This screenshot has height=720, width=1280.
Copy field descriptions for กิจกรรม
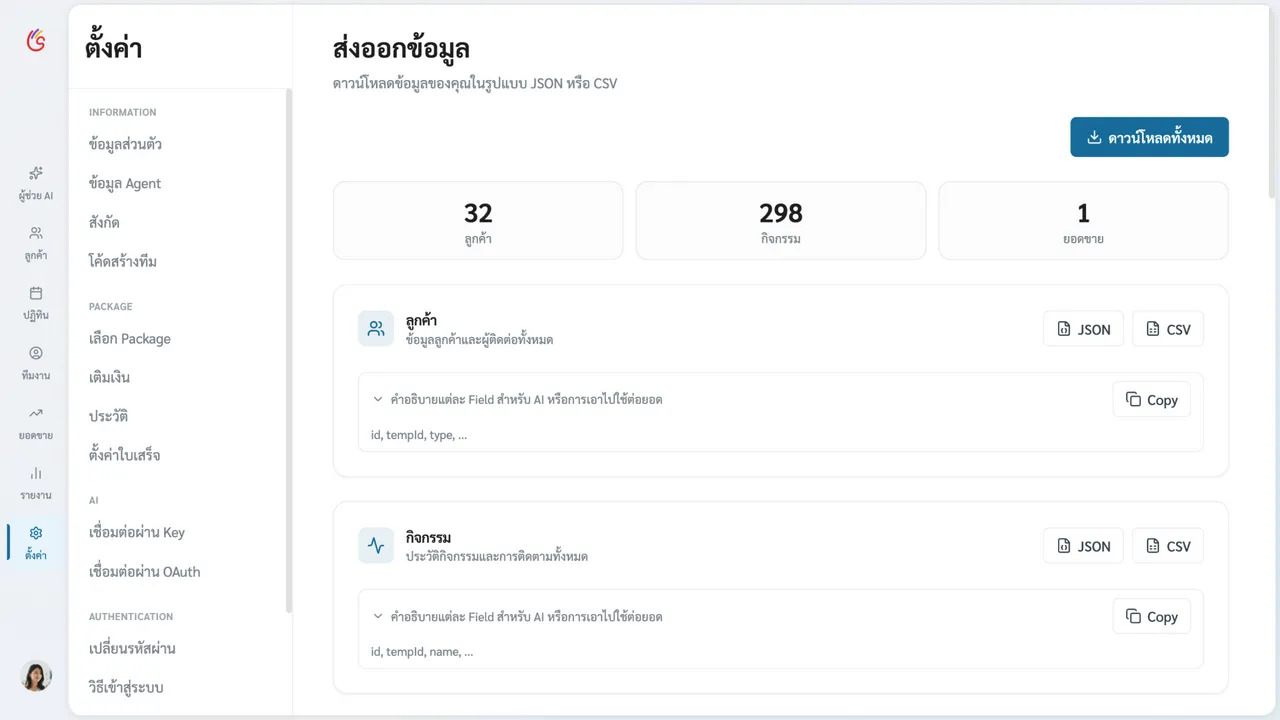[1152, 616]
